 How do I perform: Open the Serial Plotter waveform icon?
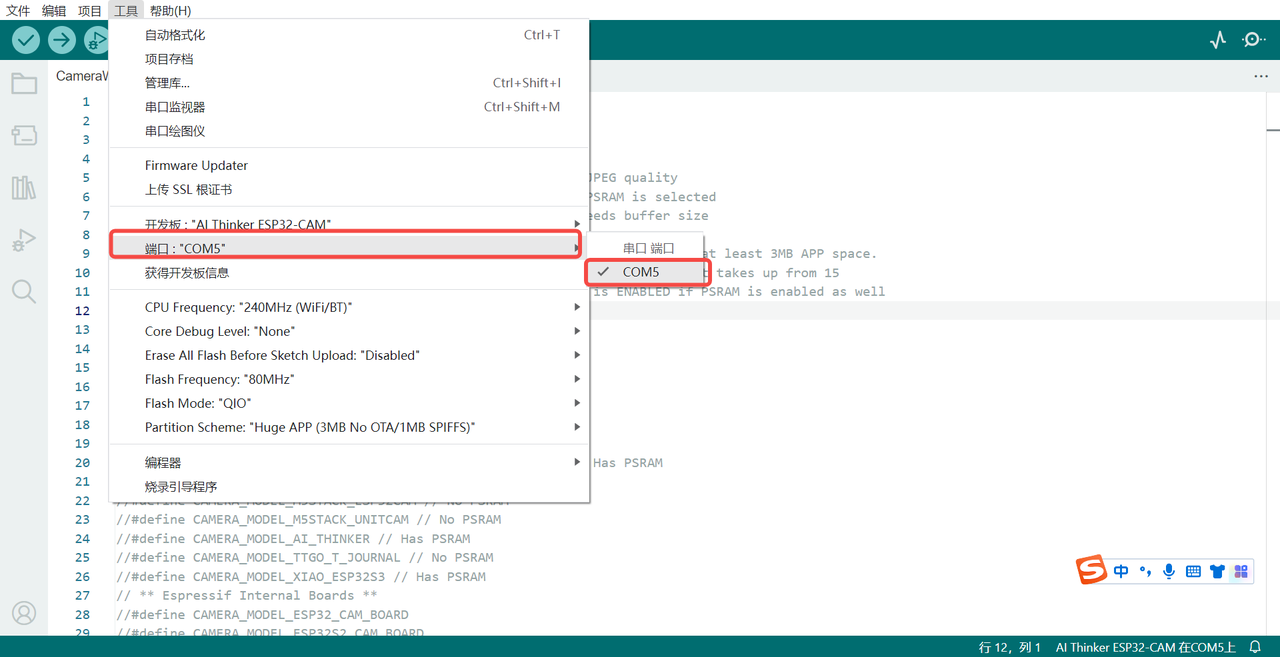coord(1218,40)
